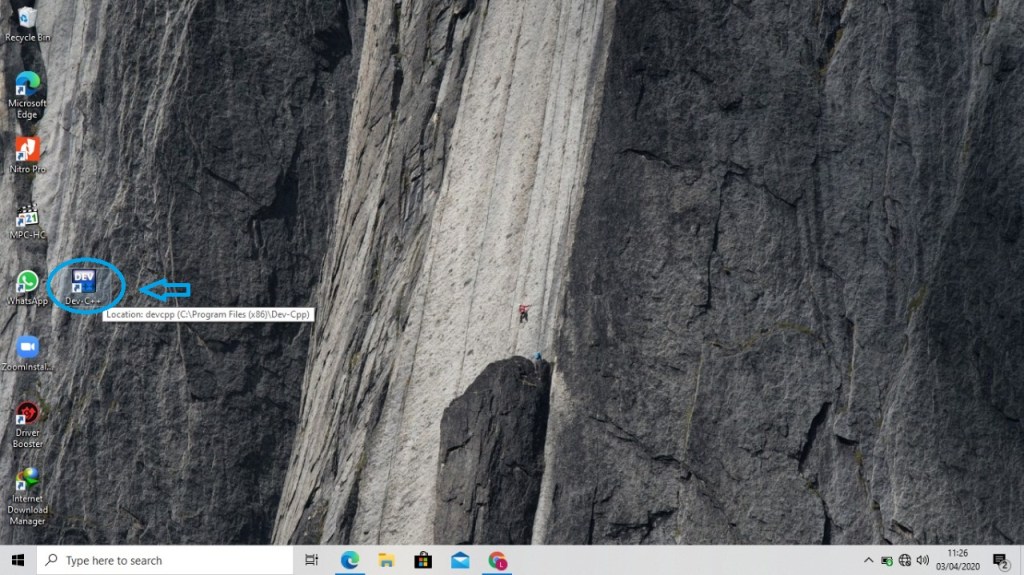This screenshot has width=1024, height=575.
Task: Launch Edge from the taskbar
Action: [350, 560]
